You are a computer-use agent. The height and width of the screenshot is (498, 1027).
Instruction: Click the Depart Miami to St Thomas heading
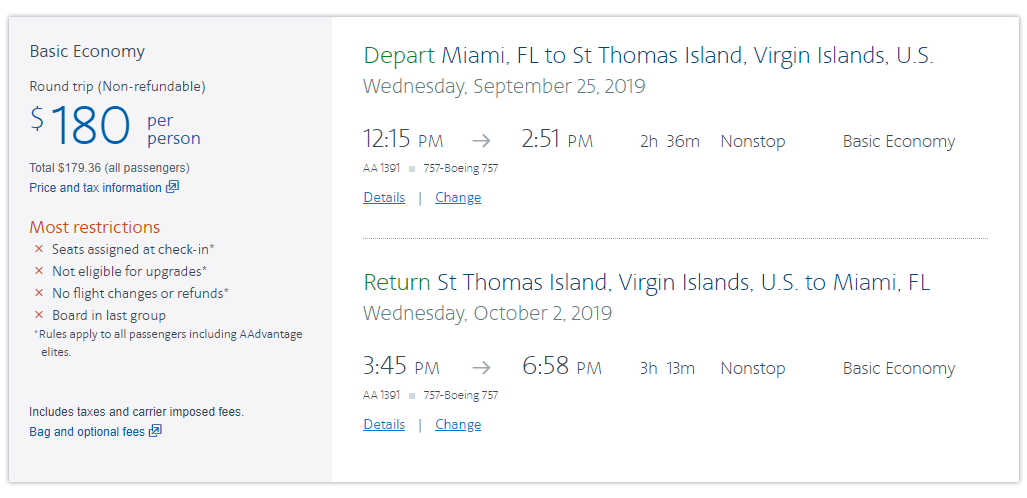pyautogui.click(x=647, y=56)
